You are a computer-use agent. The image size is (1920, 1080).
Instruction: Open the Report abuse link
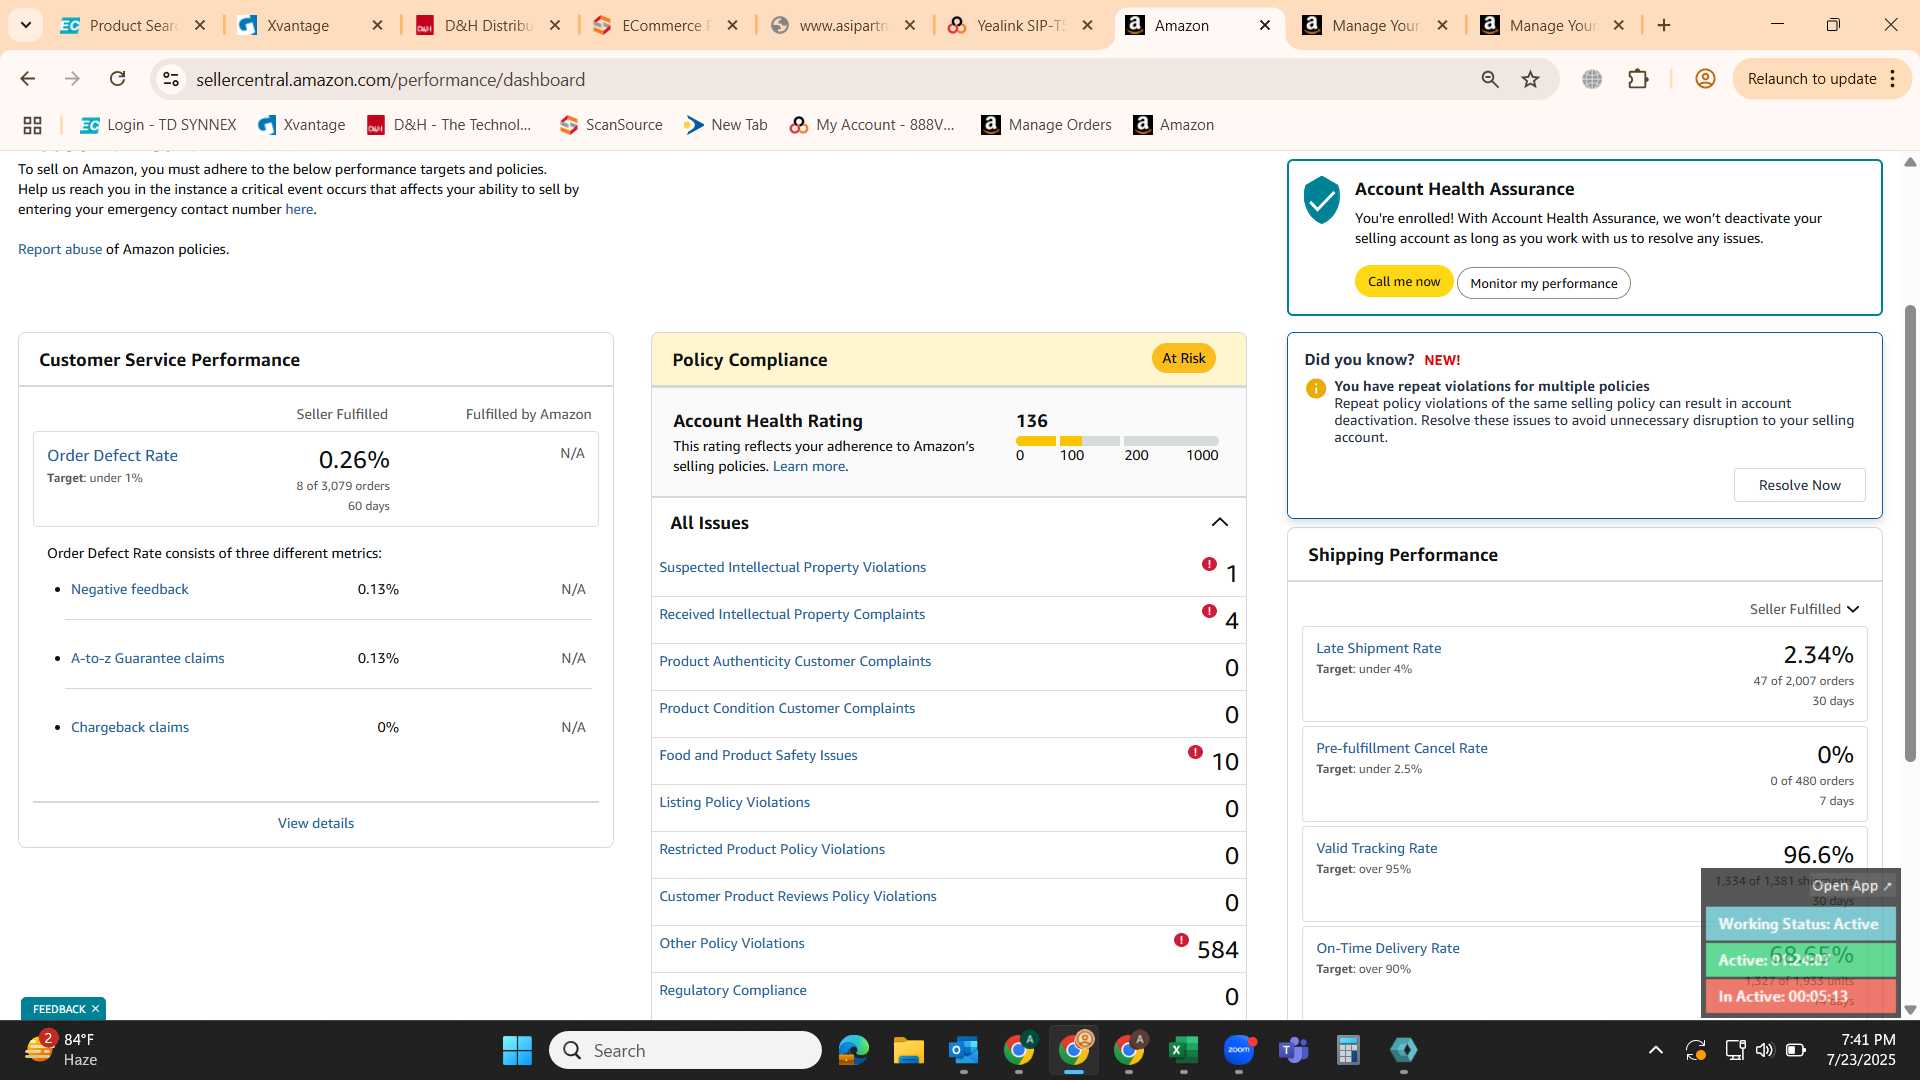pos(60,249)
